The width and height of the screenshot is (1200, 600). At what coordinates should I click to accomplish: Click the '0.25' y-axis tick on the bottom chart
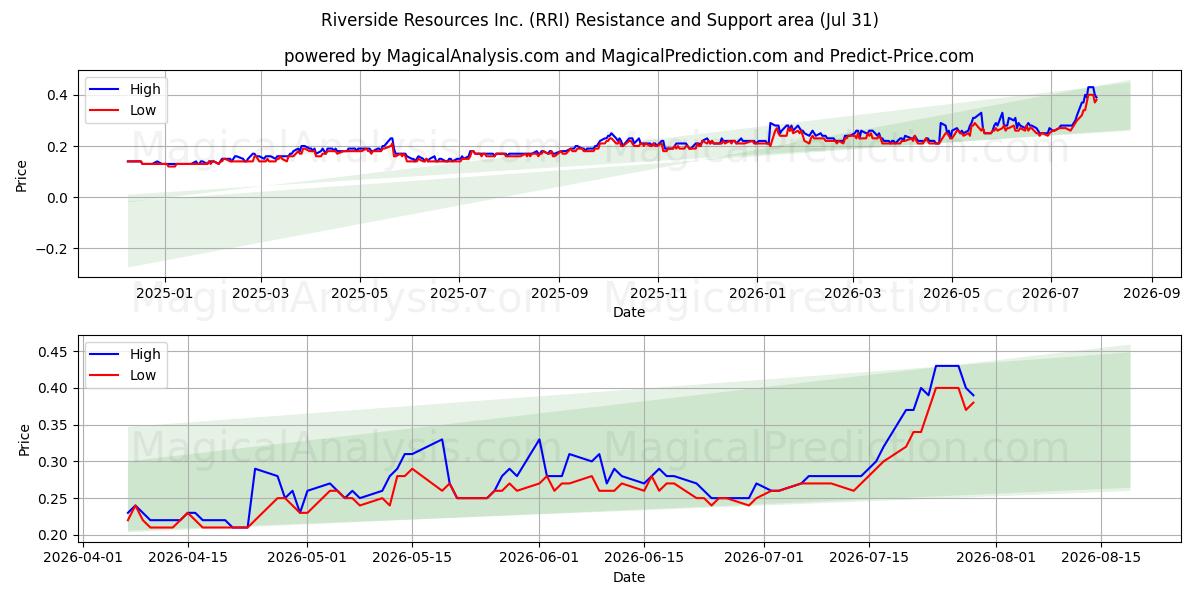pos(56,499)
